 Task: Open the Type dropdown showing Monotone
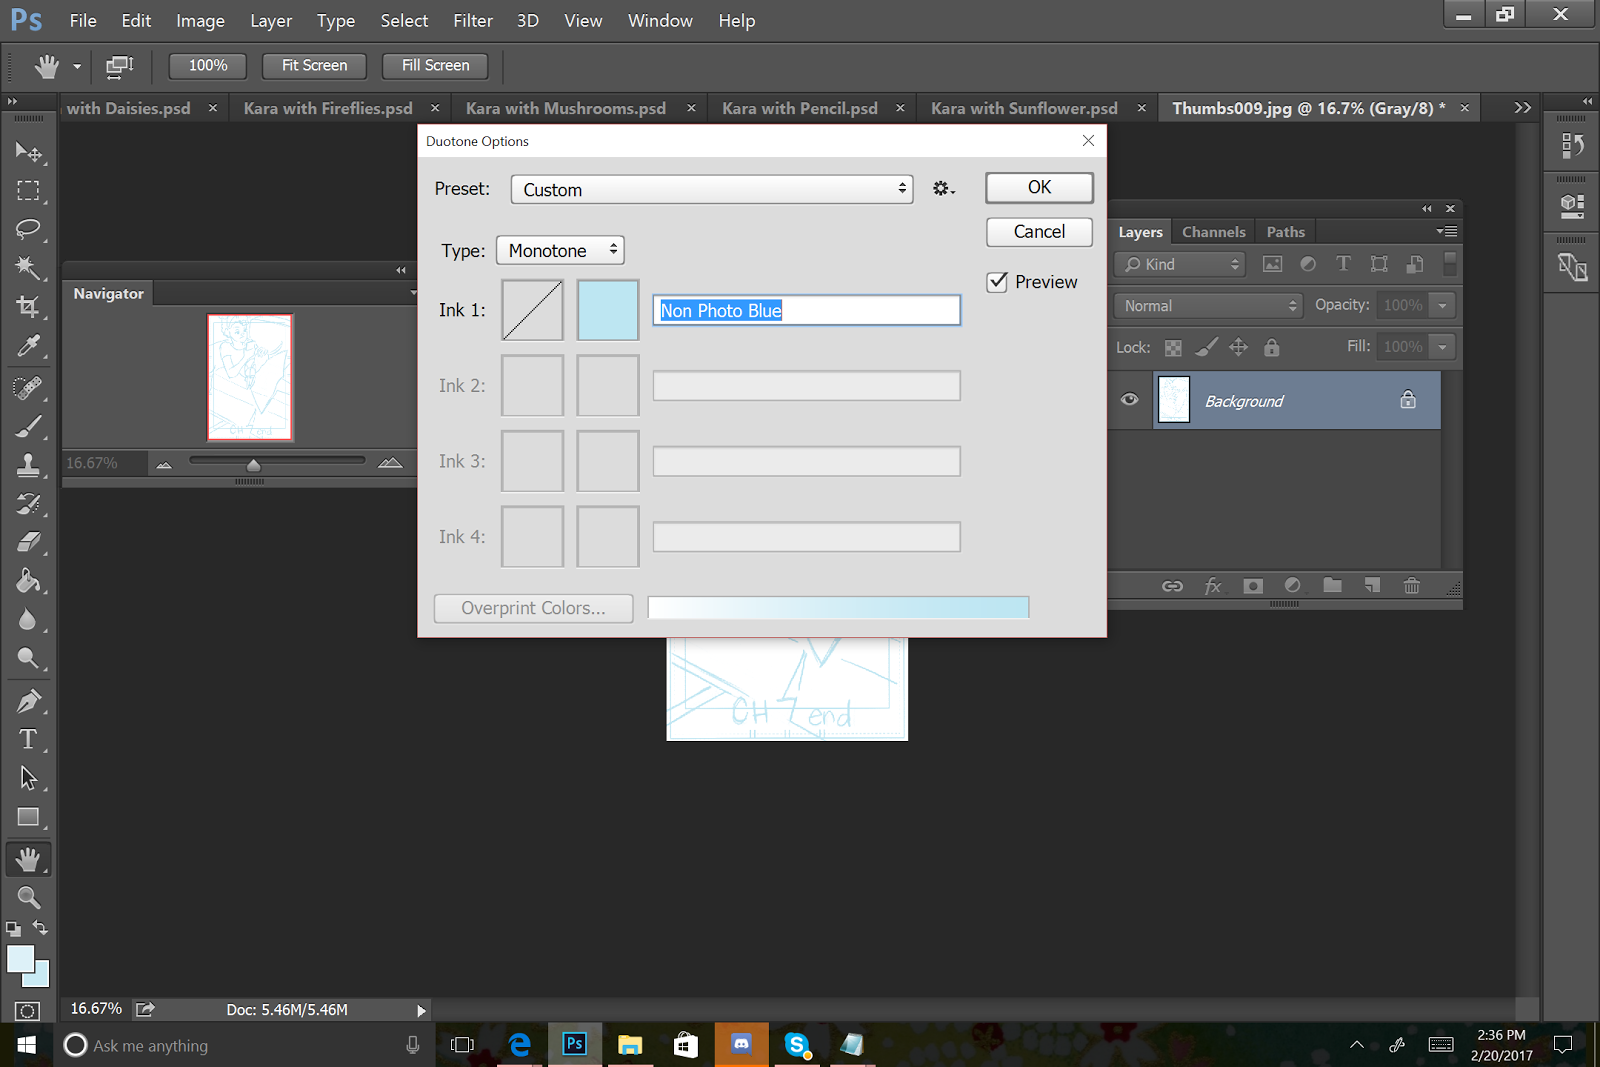point(560,250)
